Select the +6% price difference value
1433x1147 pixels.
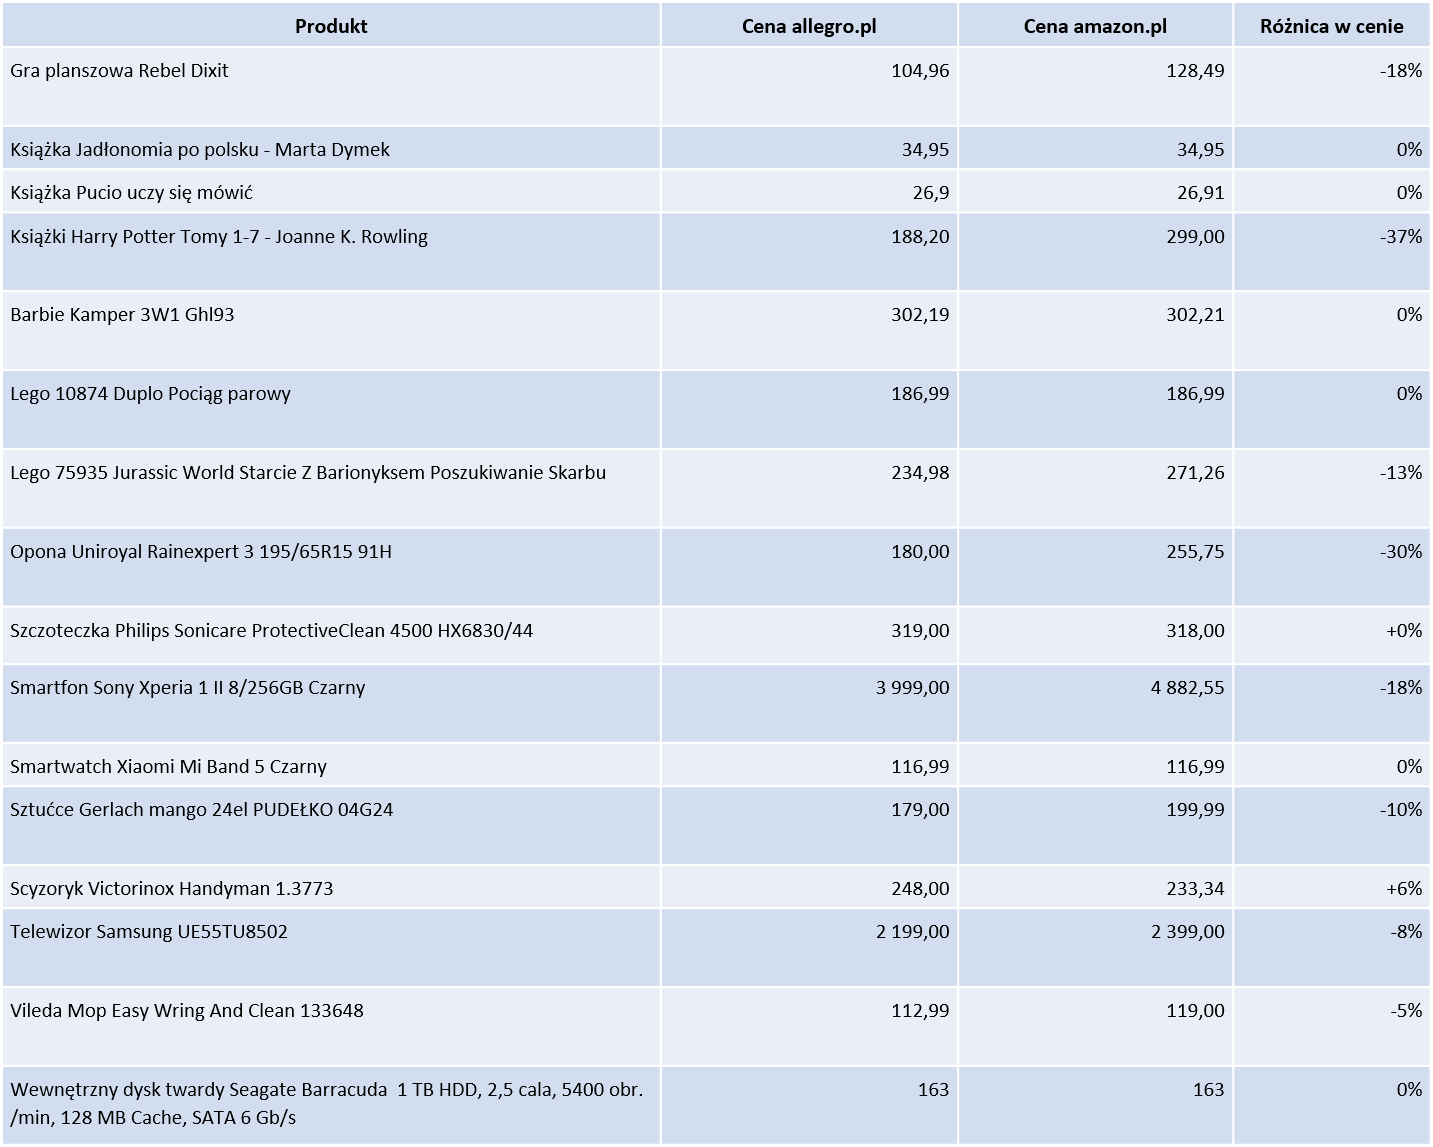1403,888
